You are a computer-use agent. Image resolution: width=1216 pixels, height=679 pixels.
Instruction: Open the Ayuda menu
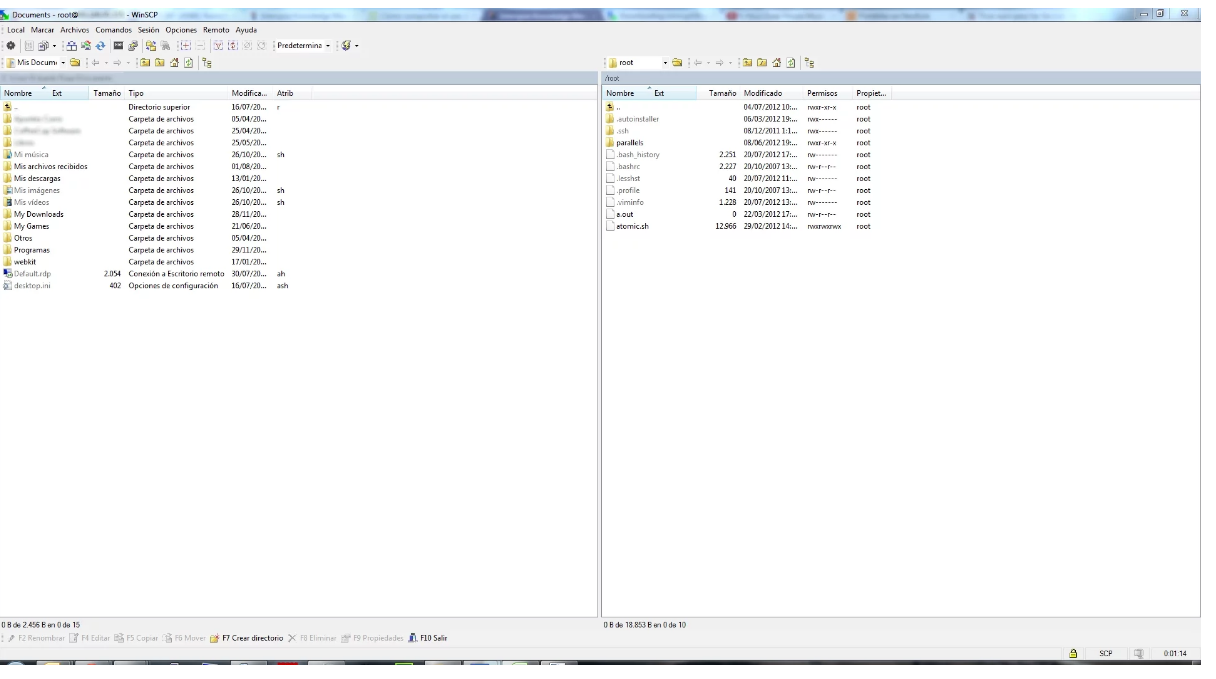(246, 30)
